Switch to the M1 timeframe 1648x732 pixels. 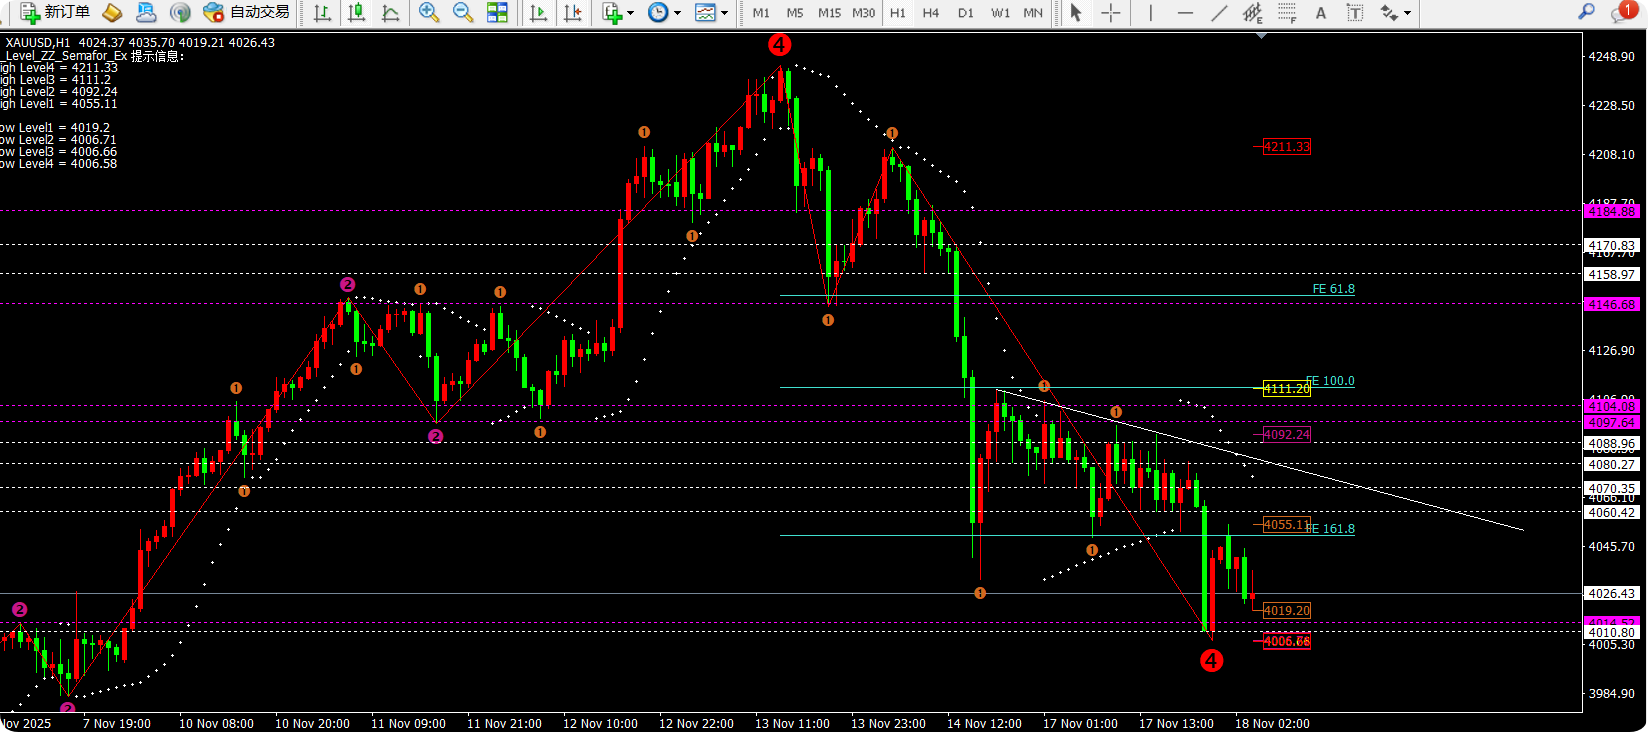[x=761, y=13]
